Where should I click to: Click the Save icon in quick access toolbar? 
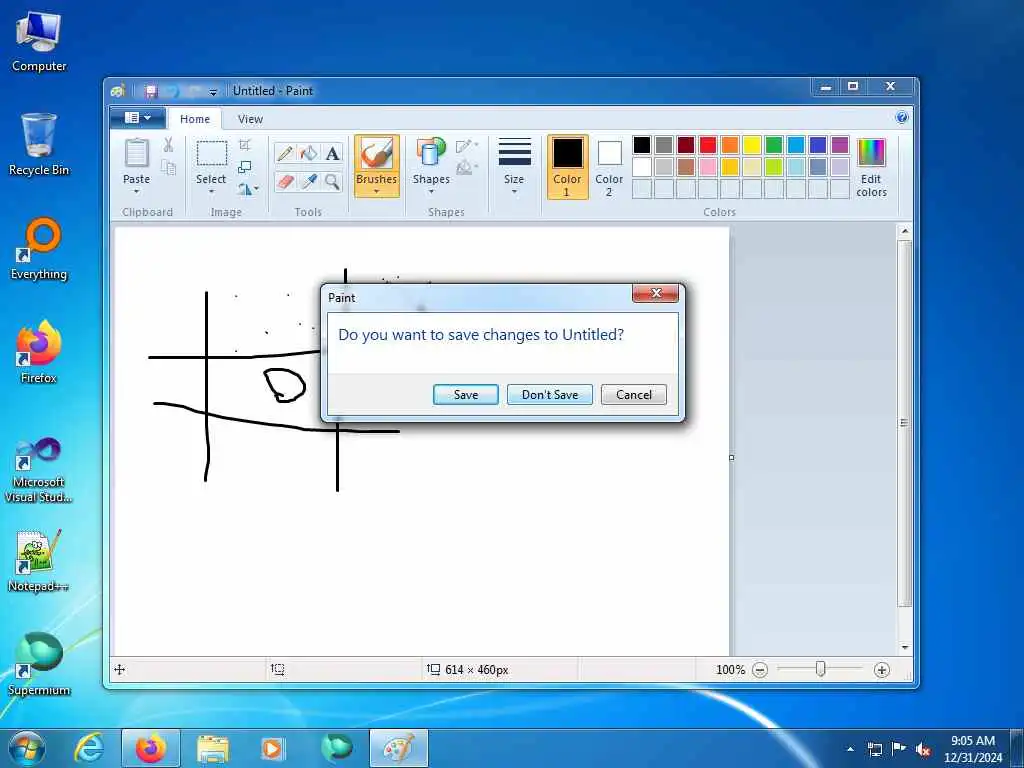(x=152, y=91)
